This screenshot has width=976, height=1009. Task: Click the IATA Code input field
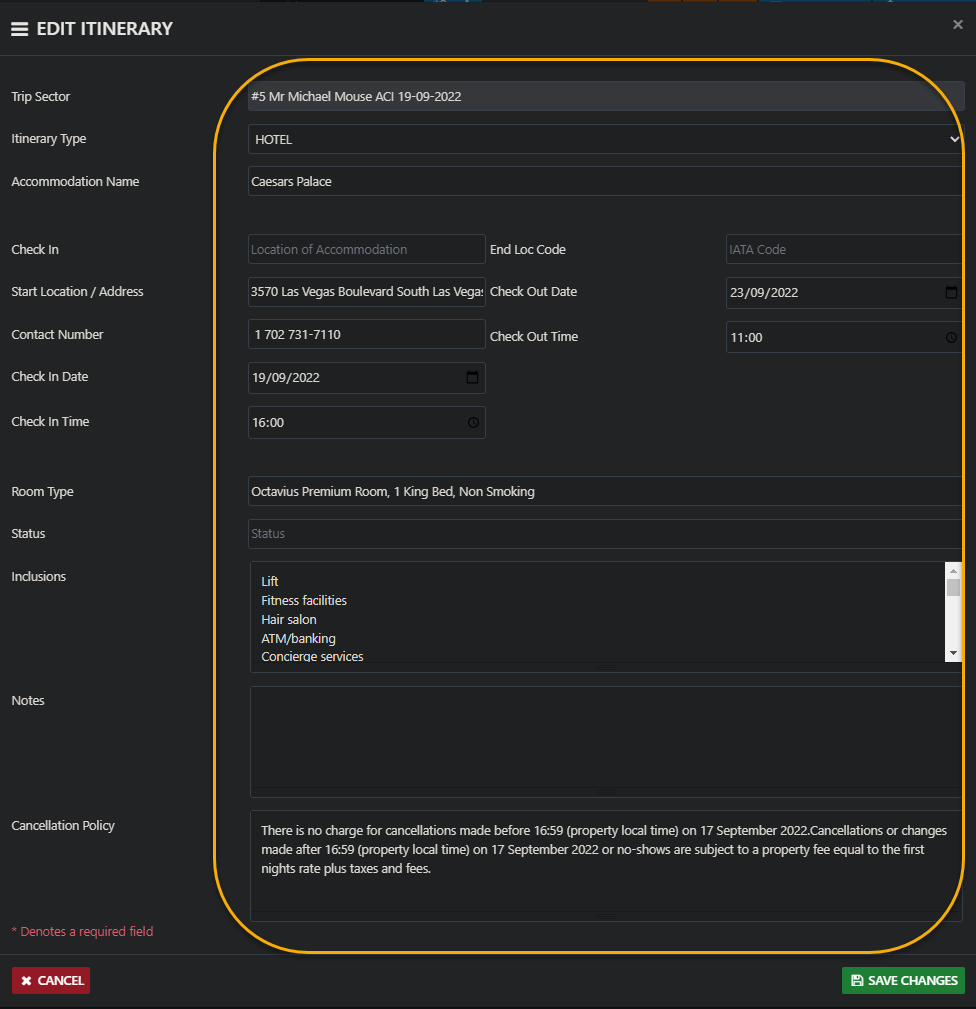coord(843,250)
